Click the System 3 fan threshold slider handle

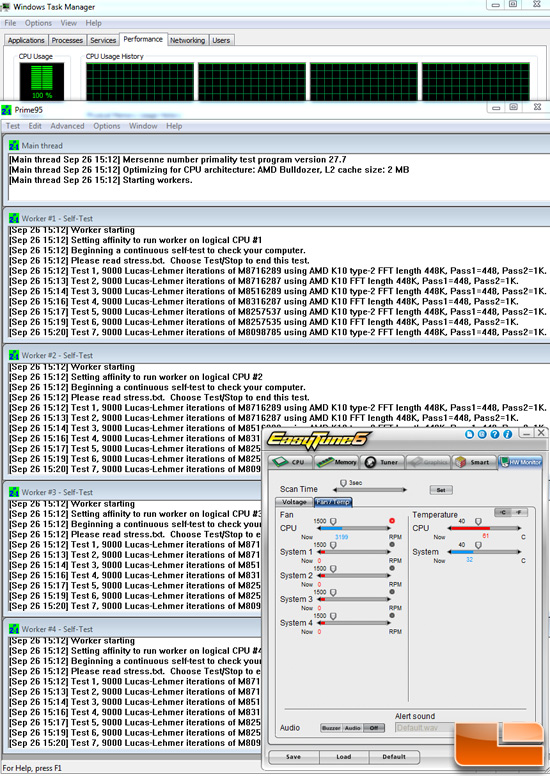[333, 592]
